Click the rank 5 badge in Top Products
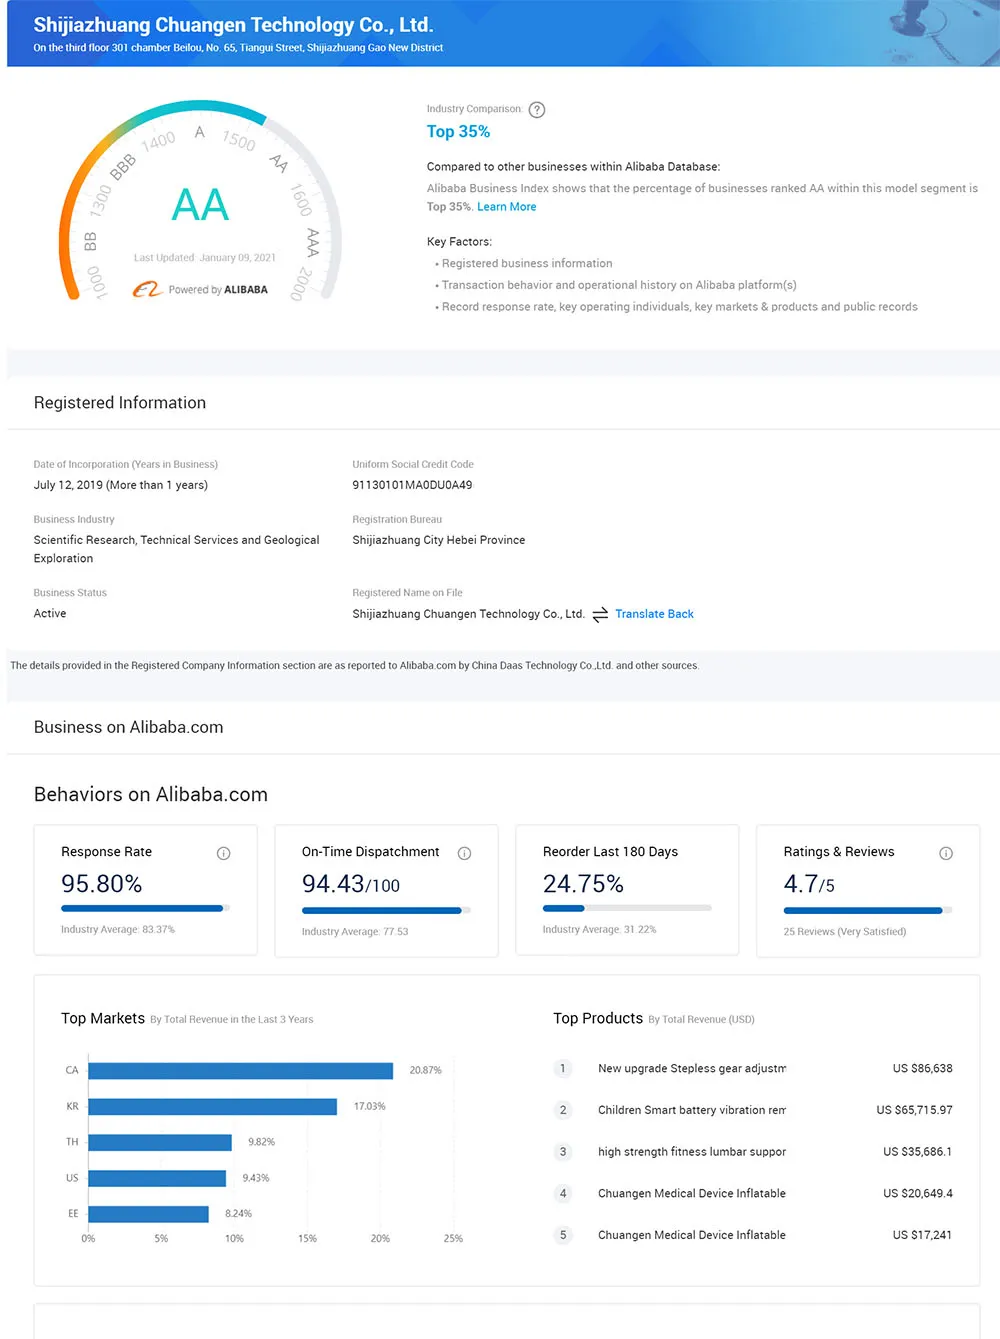The width and height of the screenshot is (1000, 1339). (x=563, y=1235)
